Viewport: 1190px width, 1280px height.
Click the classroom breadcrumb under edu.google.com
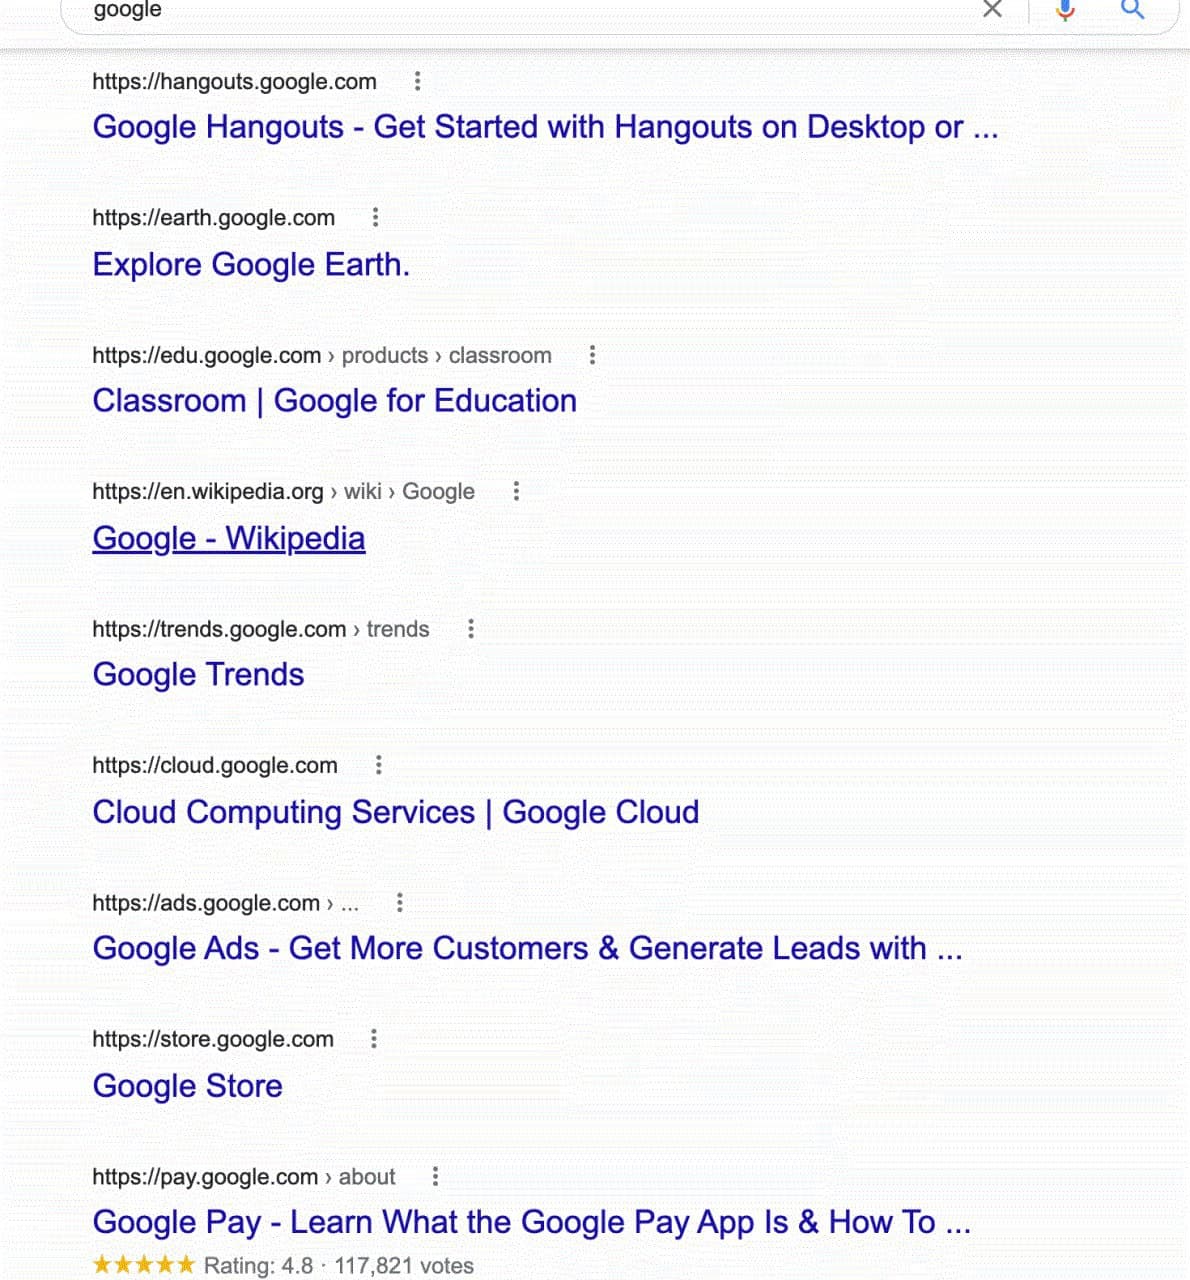tap(499, 355)
